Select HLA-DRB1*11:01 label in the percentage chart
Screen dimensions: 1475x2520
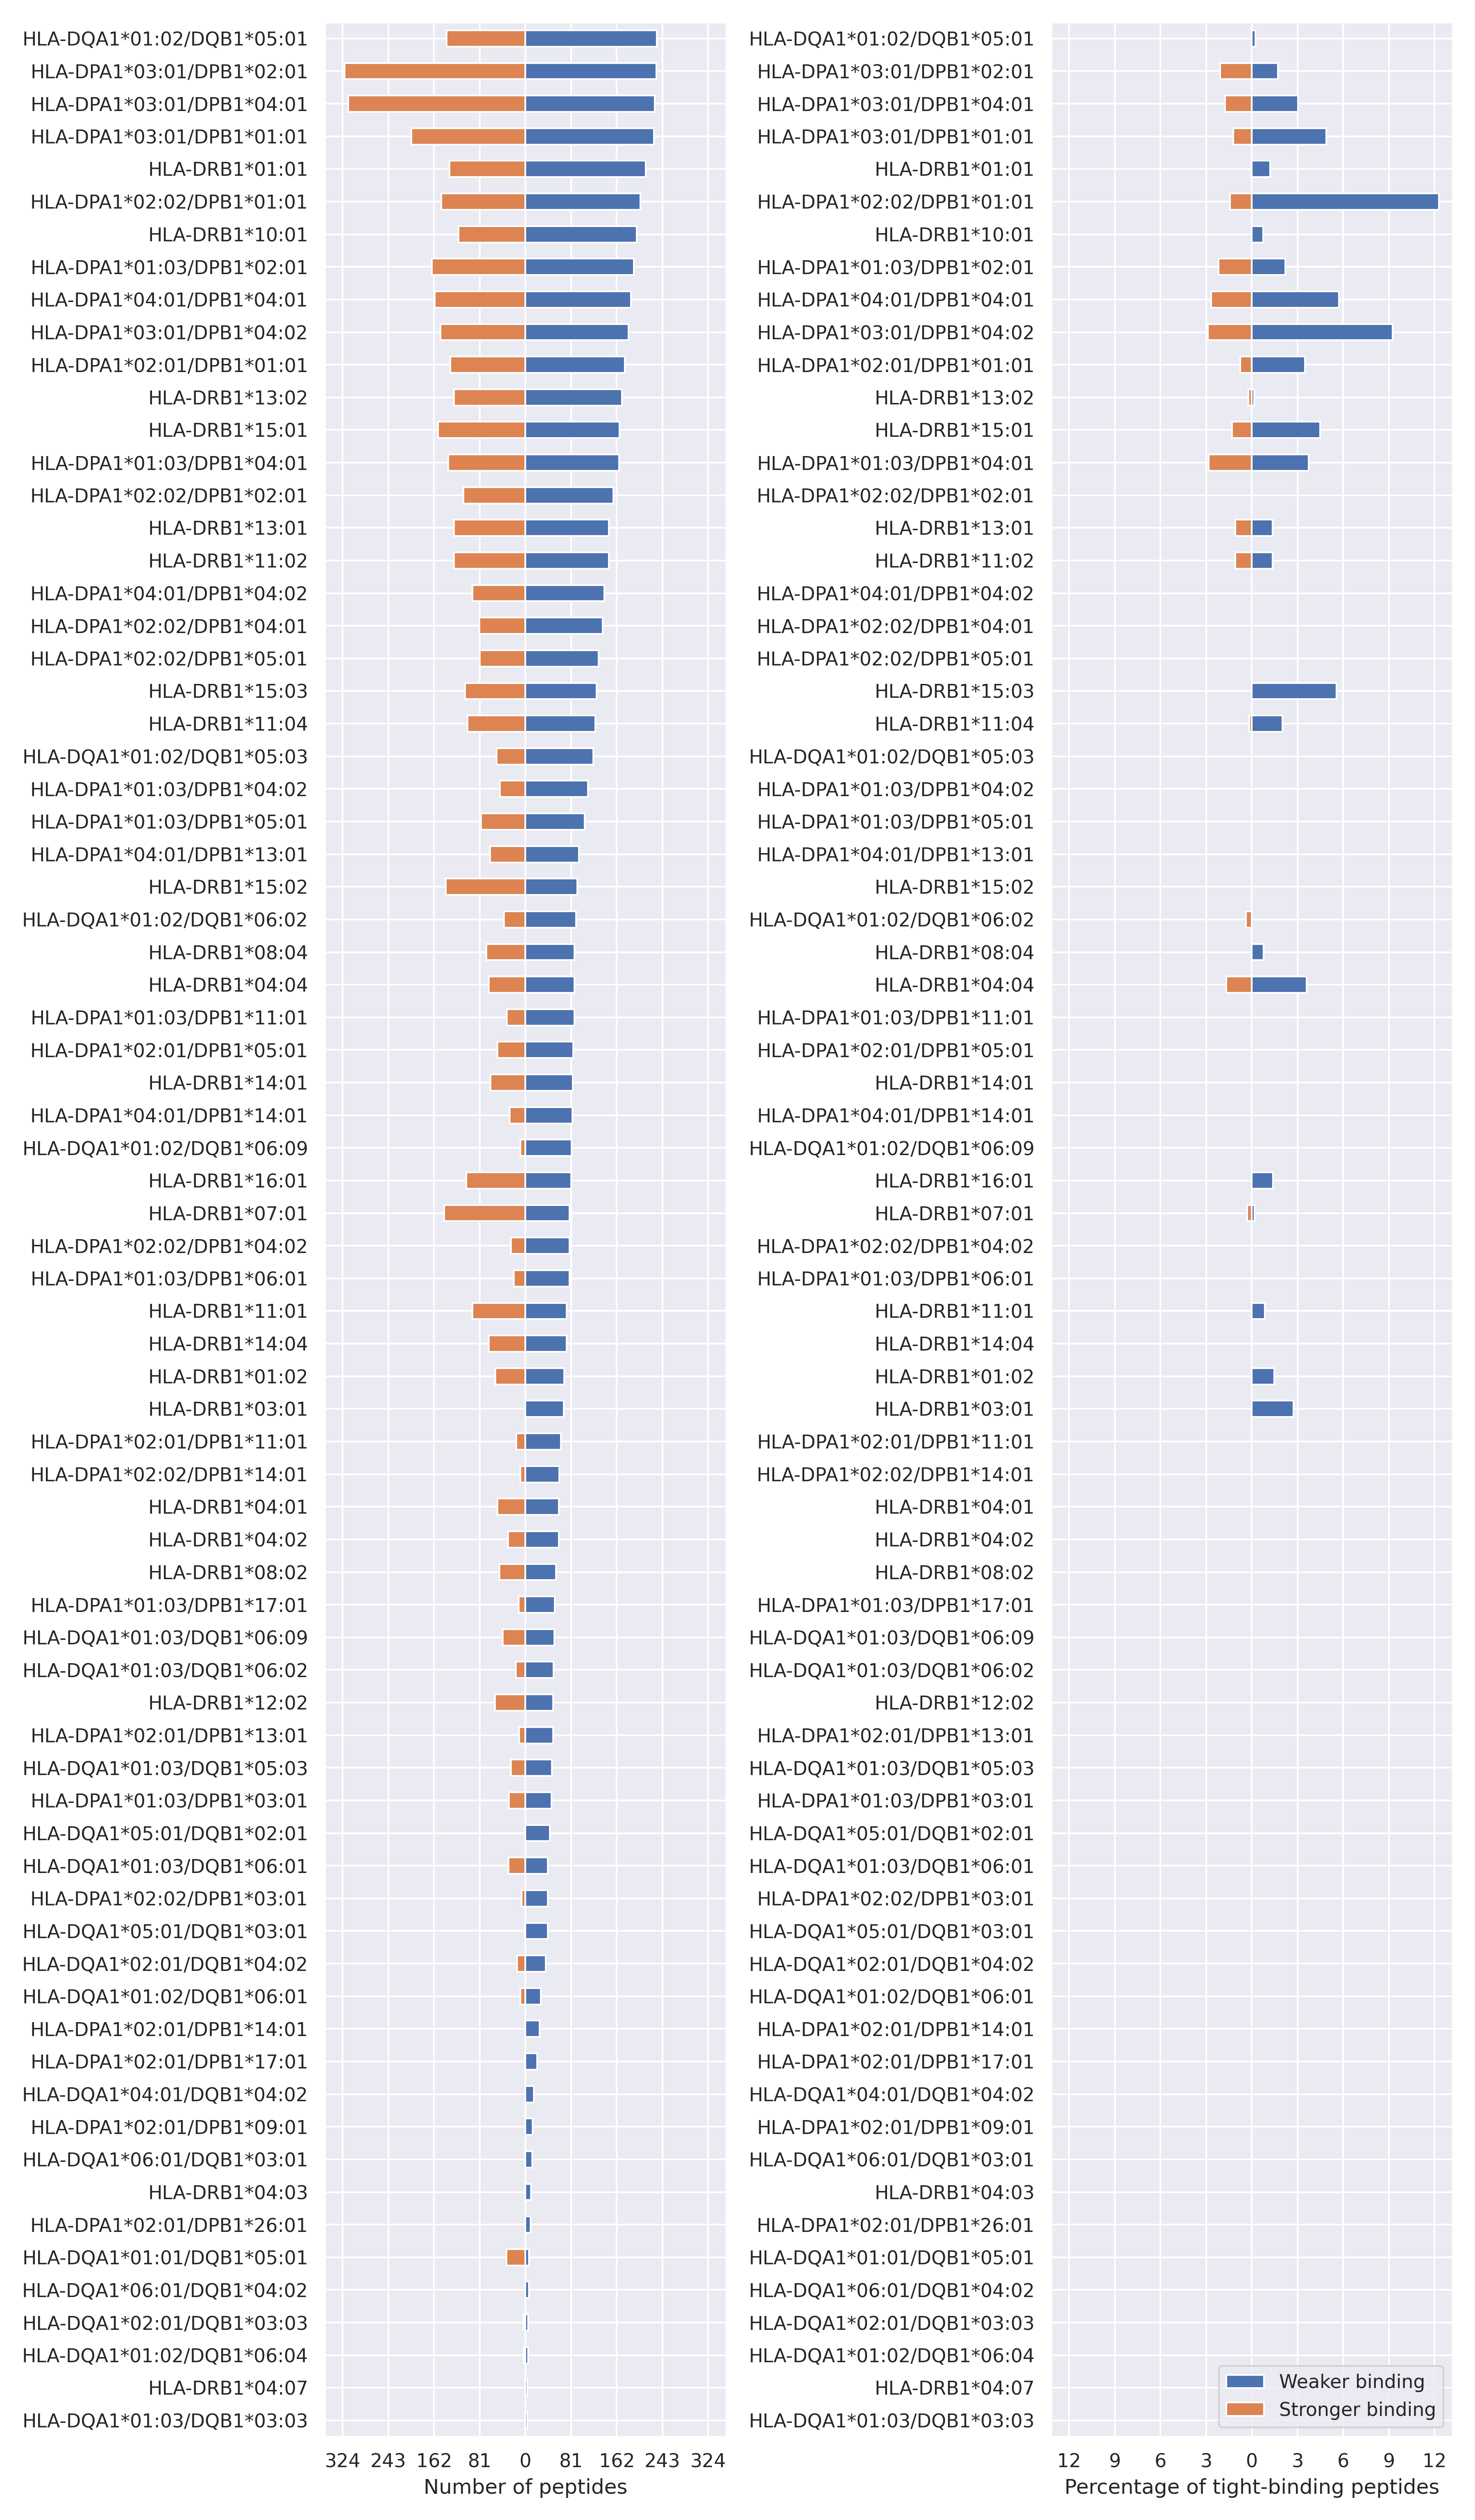[954, 1311]
